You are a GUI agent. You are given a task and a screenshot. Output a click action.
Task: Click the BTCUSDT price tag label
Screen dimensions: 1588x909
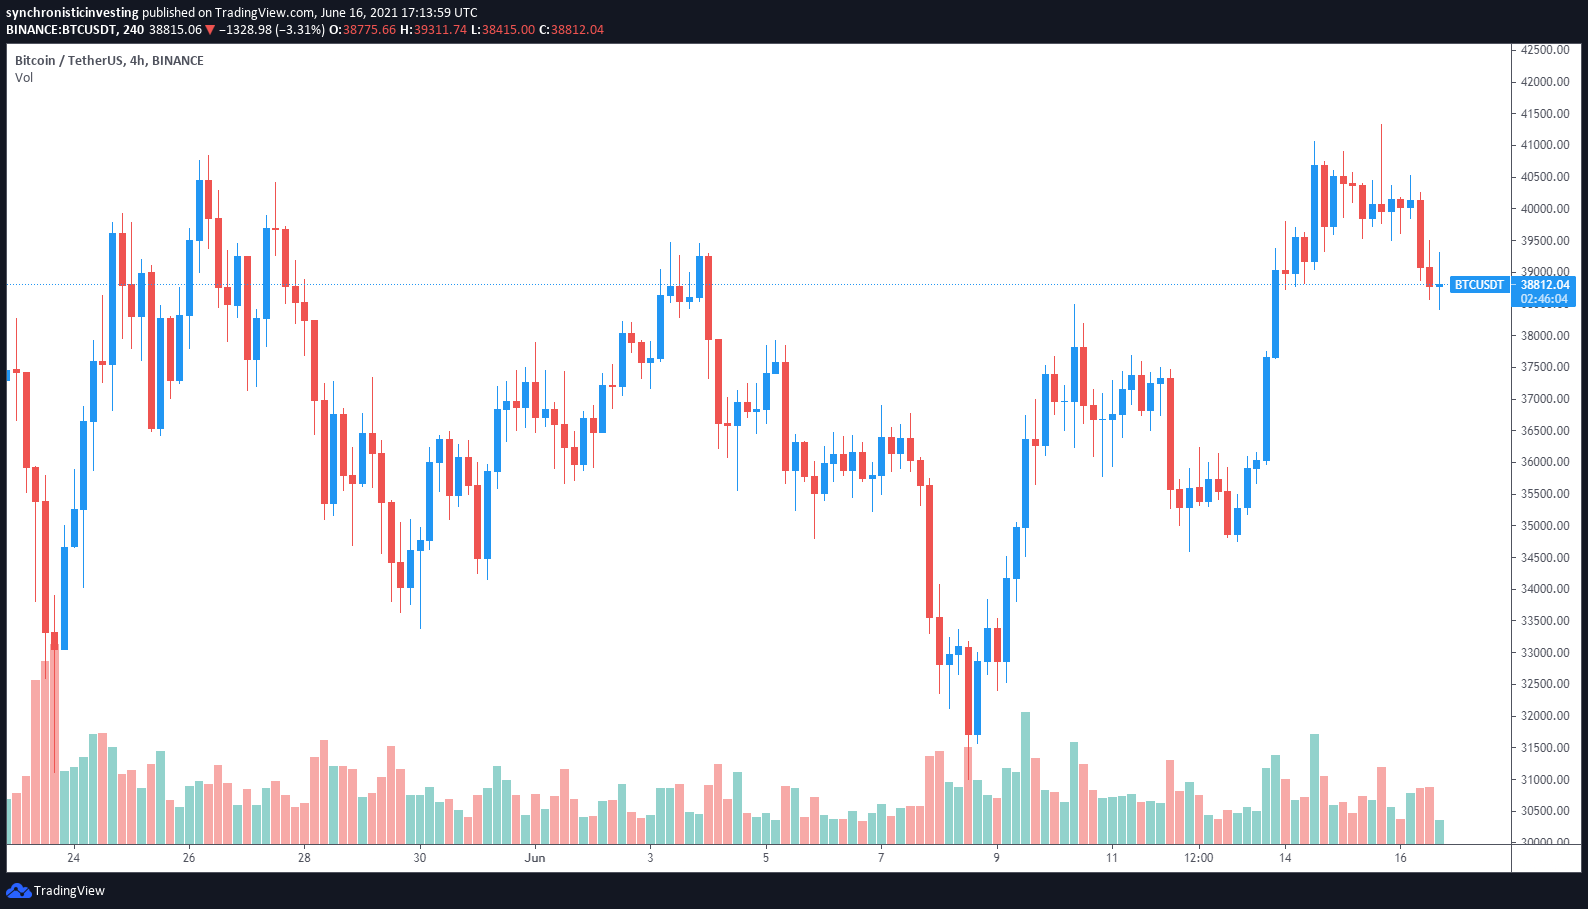[1478, 285]
